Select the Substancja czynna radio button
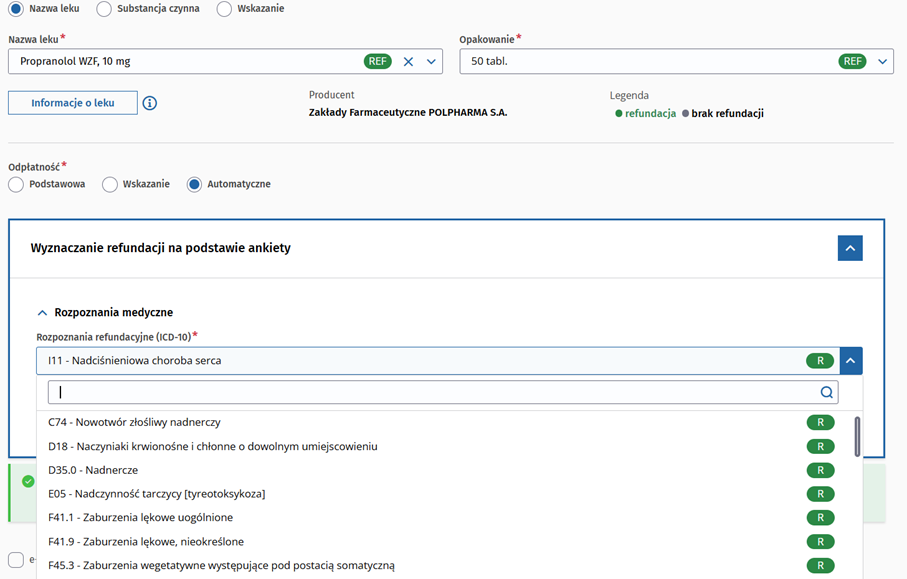This screenshot has height=579, width=907. 104,9
